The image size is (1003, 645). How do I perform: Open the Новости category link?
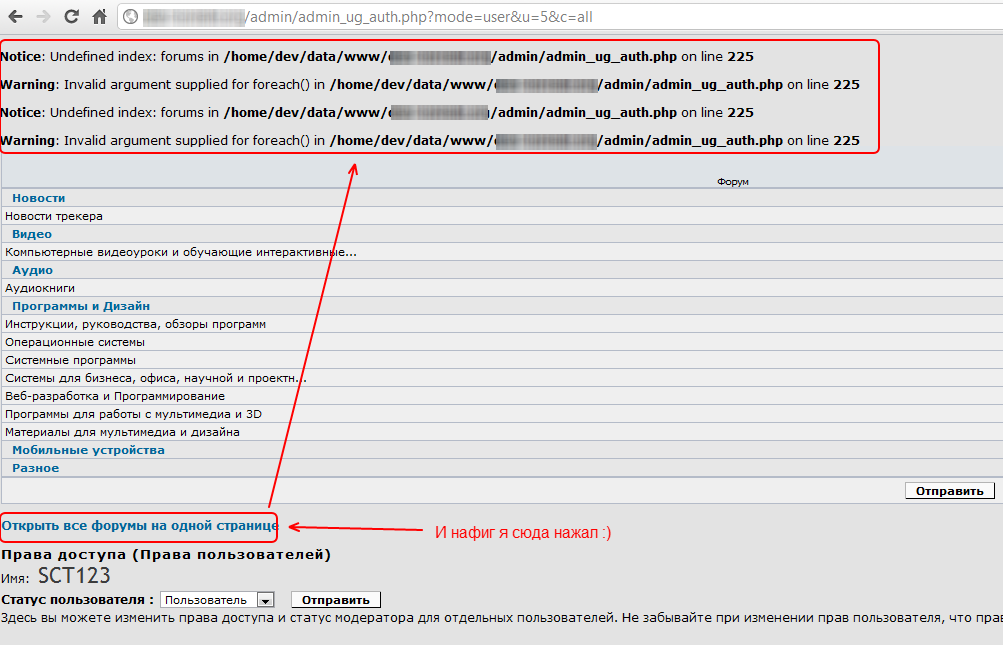pos(38,198)
